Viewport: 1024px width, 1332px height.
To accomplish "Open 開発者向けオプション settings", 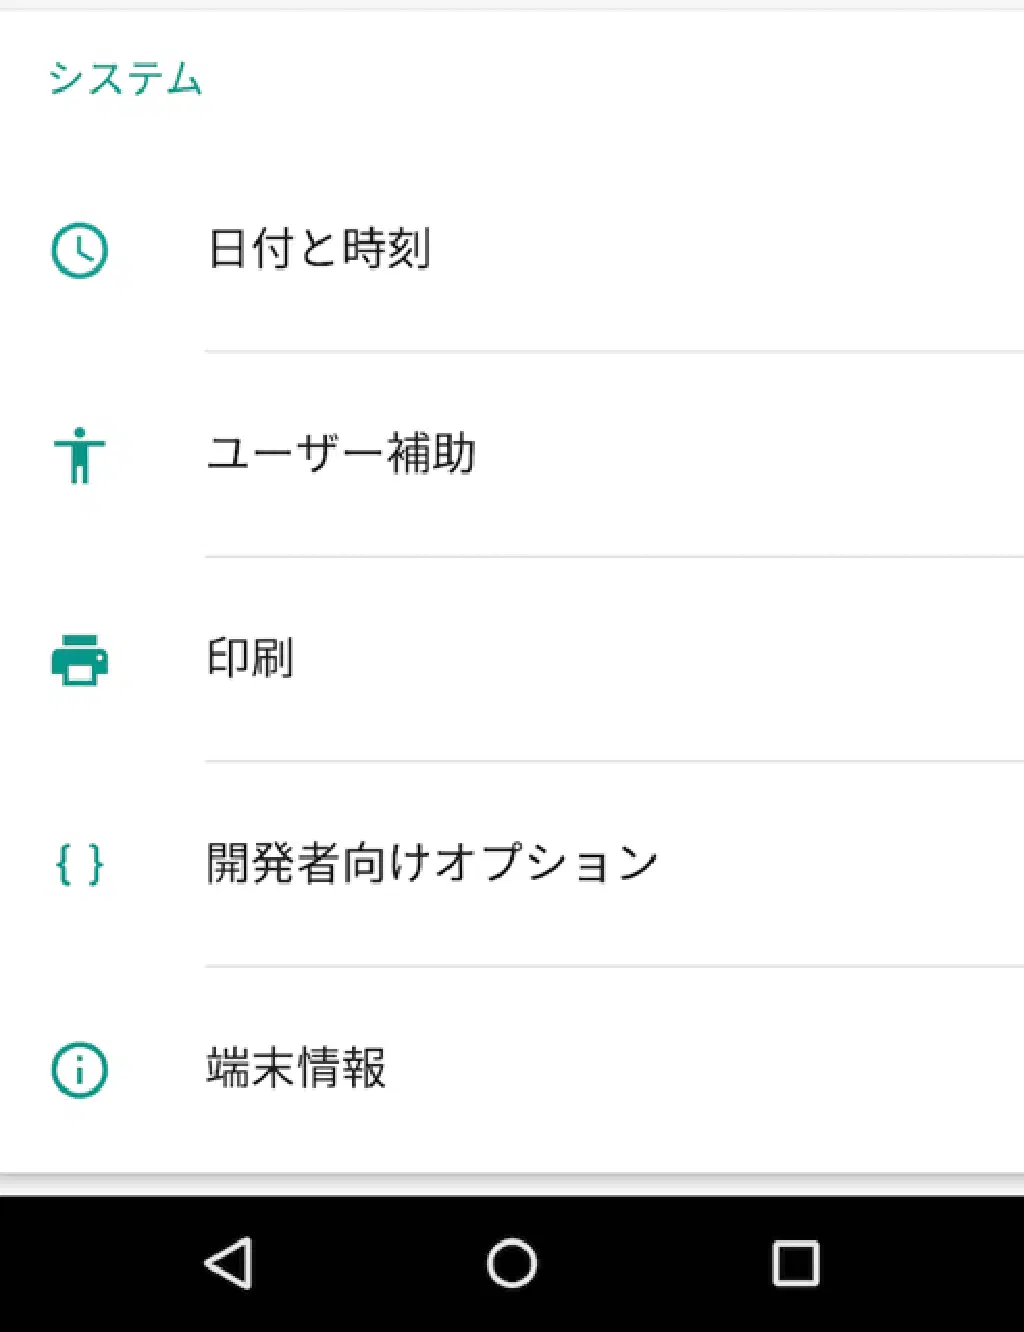I will [432, 864].
